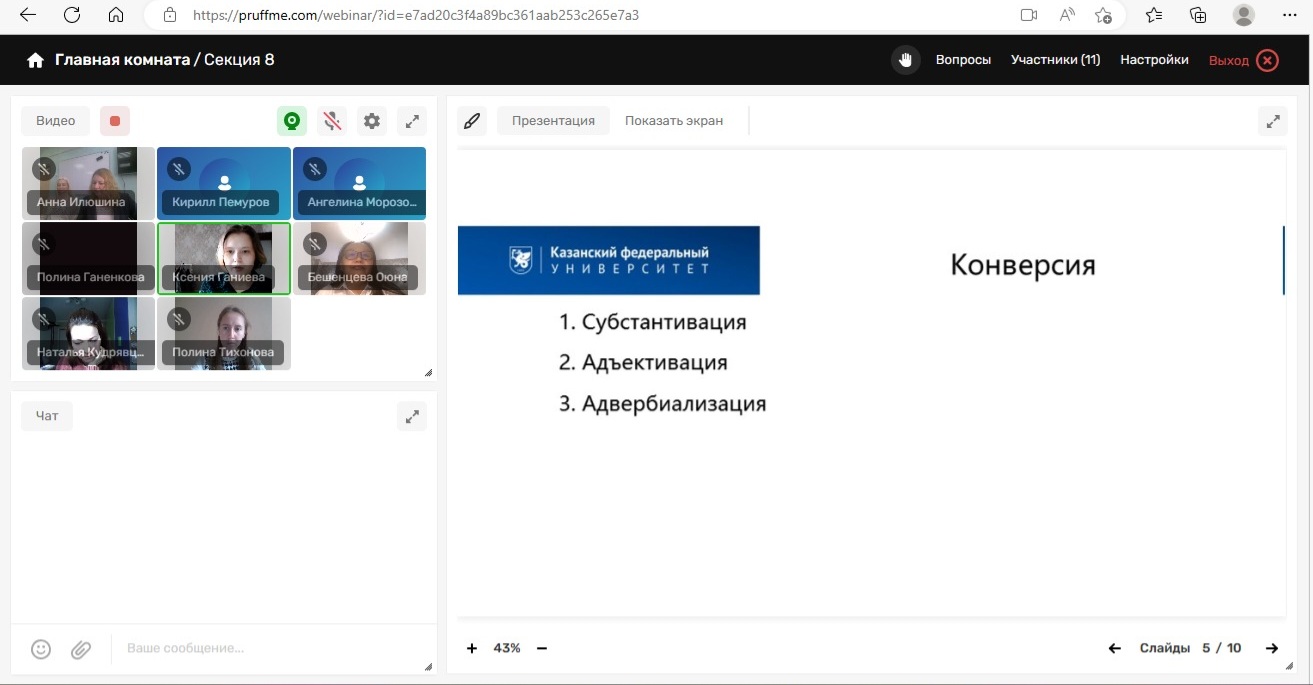Viewport: 1313px width, 685px height.
Task: Open video settings gear icon
Action: click(x=372, y=121)
